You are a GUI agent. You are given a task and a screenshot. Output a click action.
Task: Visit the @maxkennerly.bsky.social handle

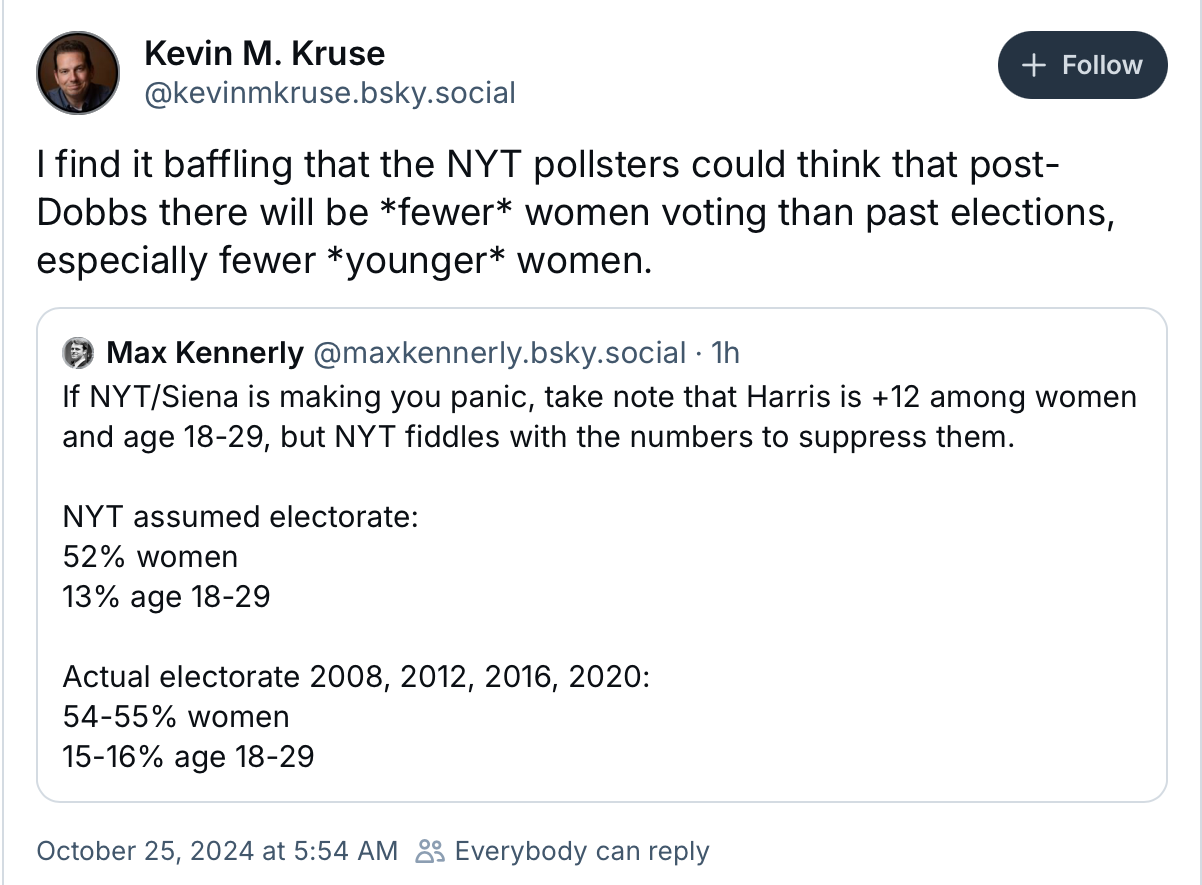pyautogui.click(x=499, y=353)
